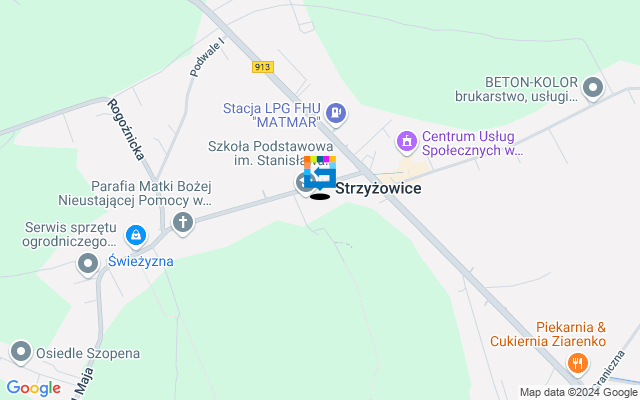Select the Rogoźnicka street name
The image size is (640, 400).
pyautogui.click(x=126, y=129)
